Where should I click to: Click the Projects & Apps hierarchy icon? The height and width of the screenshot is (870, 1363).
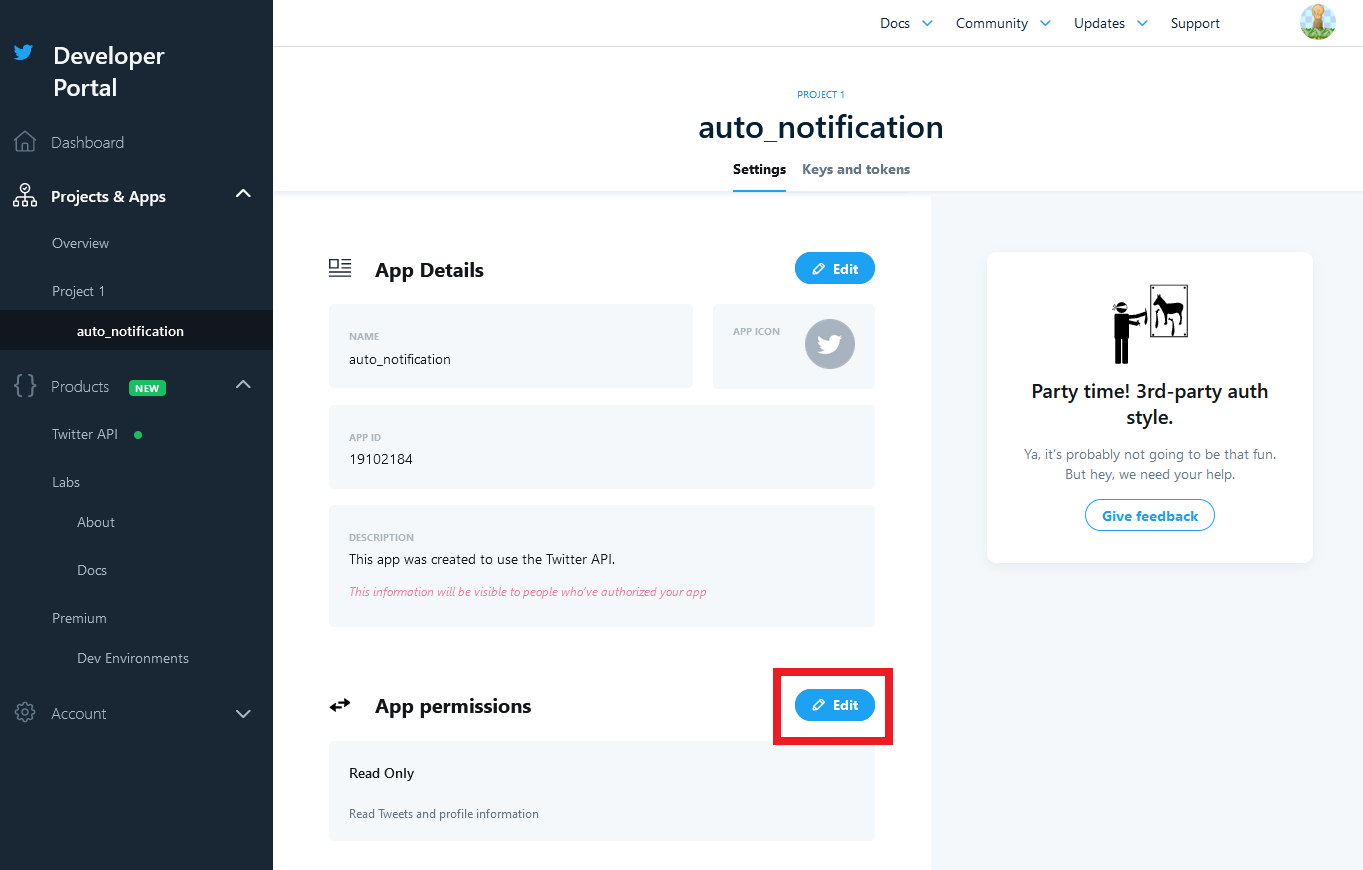point(25,196)
